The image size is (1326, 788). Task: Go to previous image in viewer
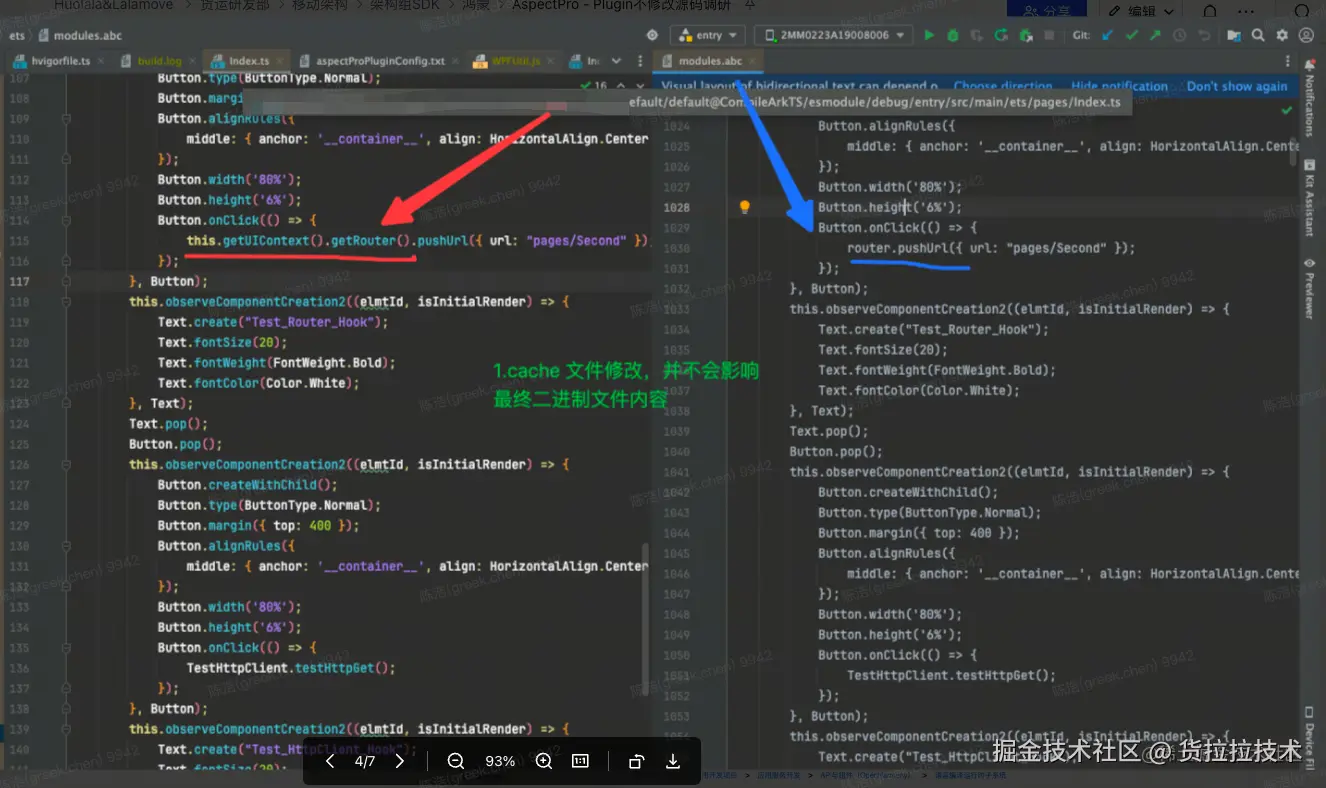[x=330, y=761]
